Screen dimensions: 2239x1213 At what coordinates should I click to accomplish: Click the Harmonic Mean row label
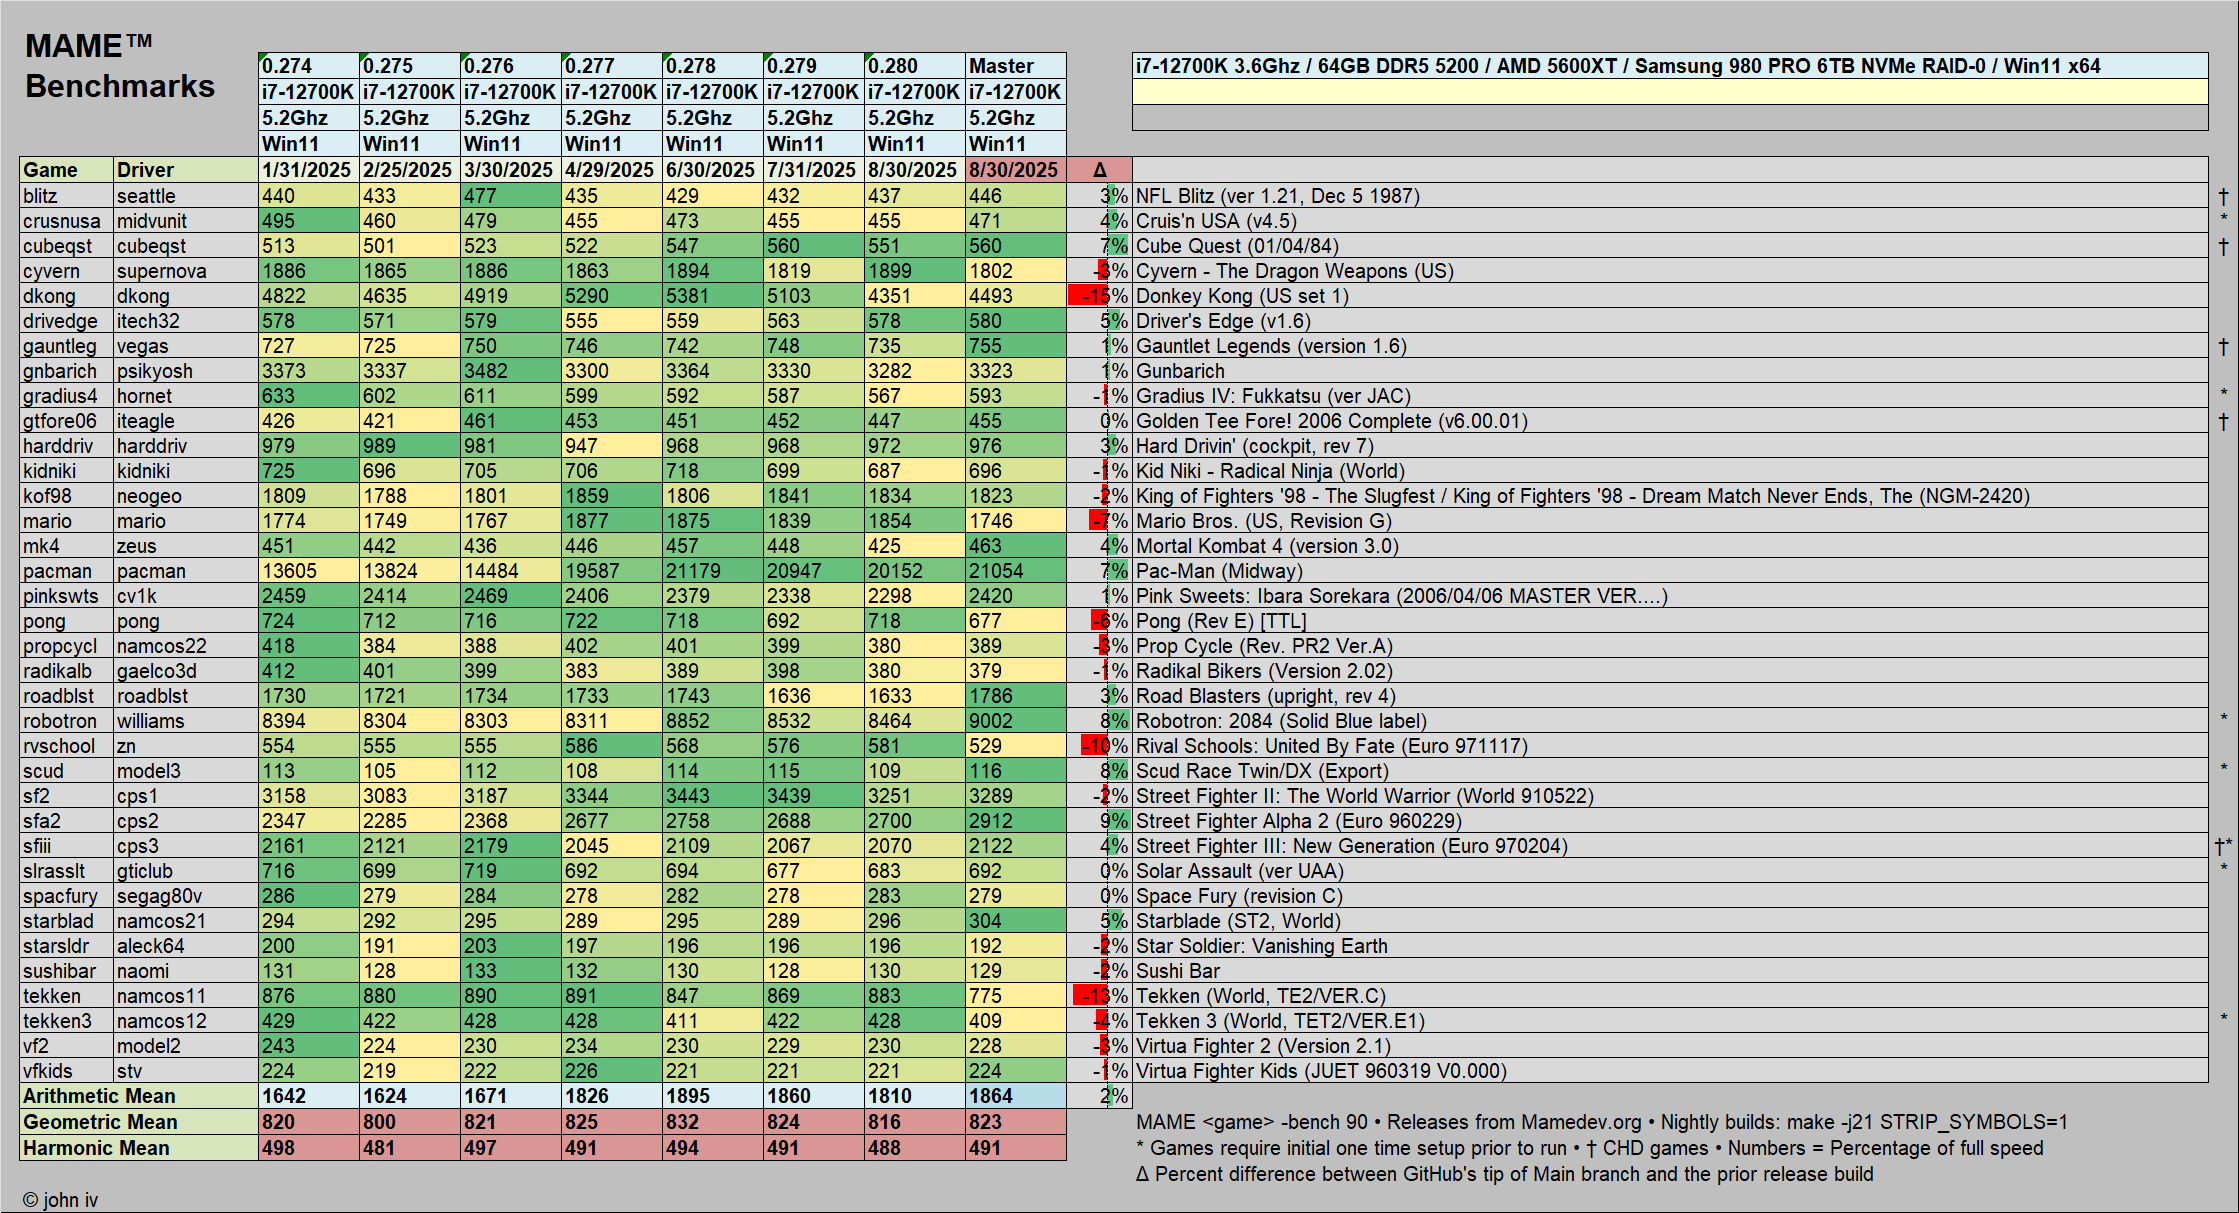pos(97,1148)
